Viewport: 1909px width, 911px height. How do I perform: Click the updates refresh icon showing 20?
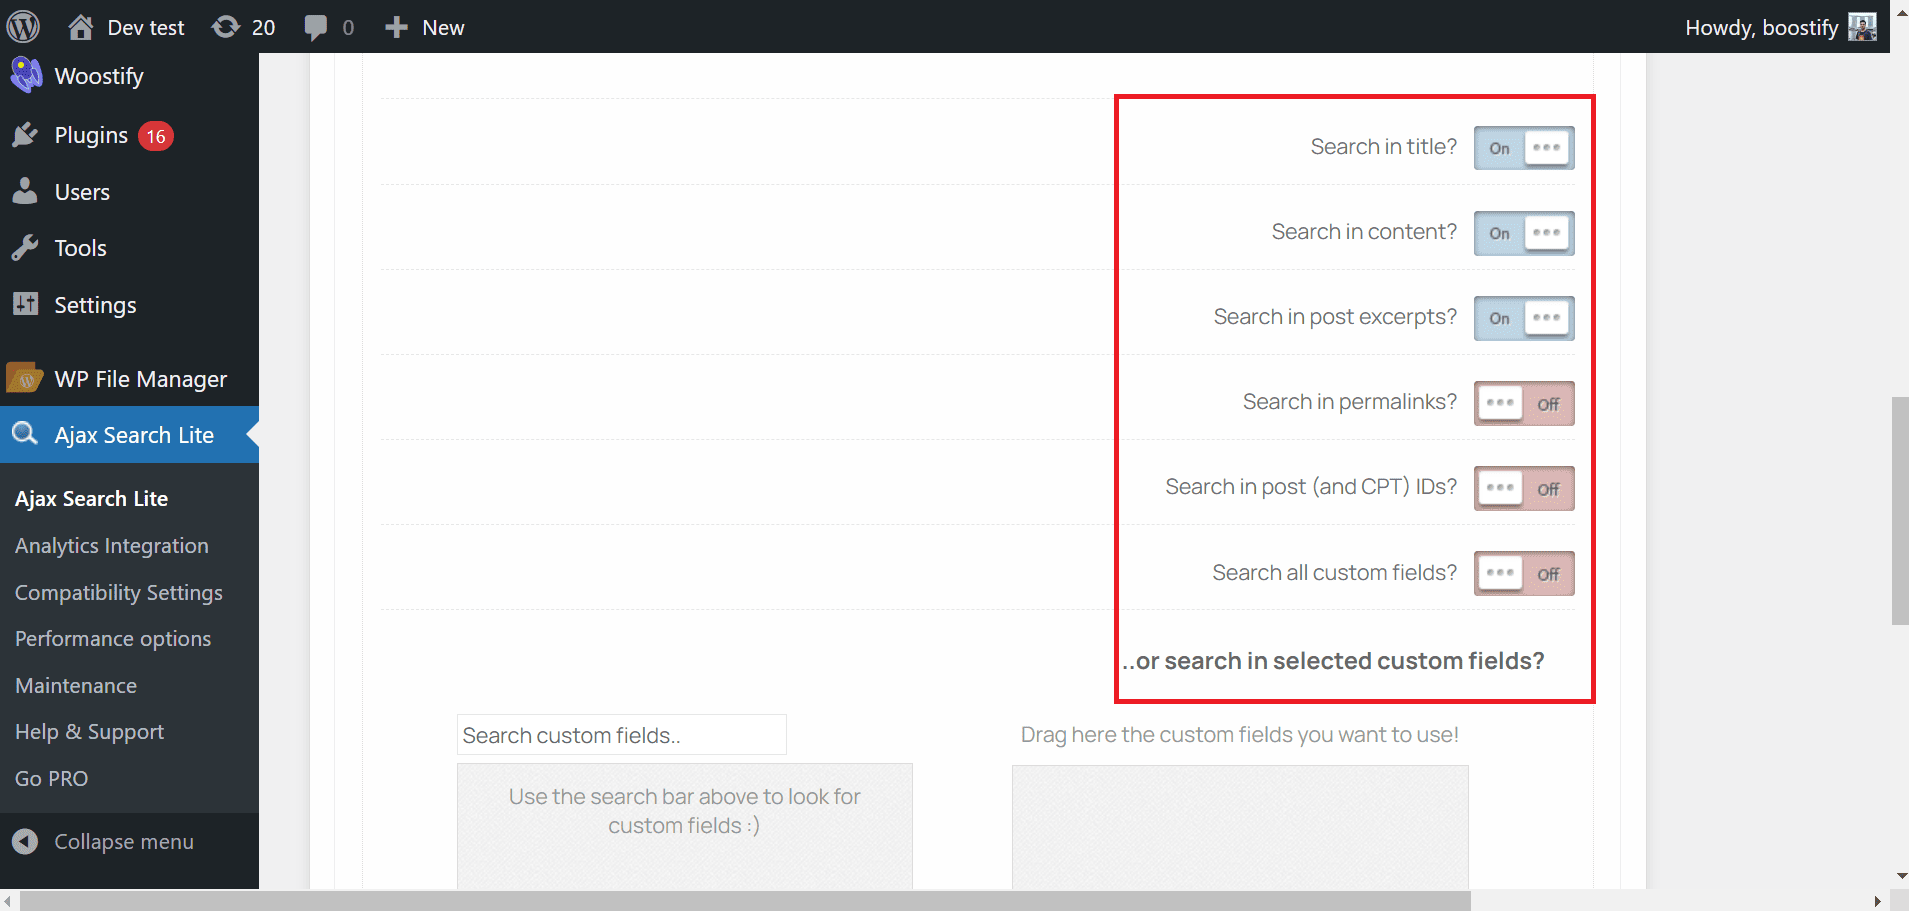[x=226, y=27]
